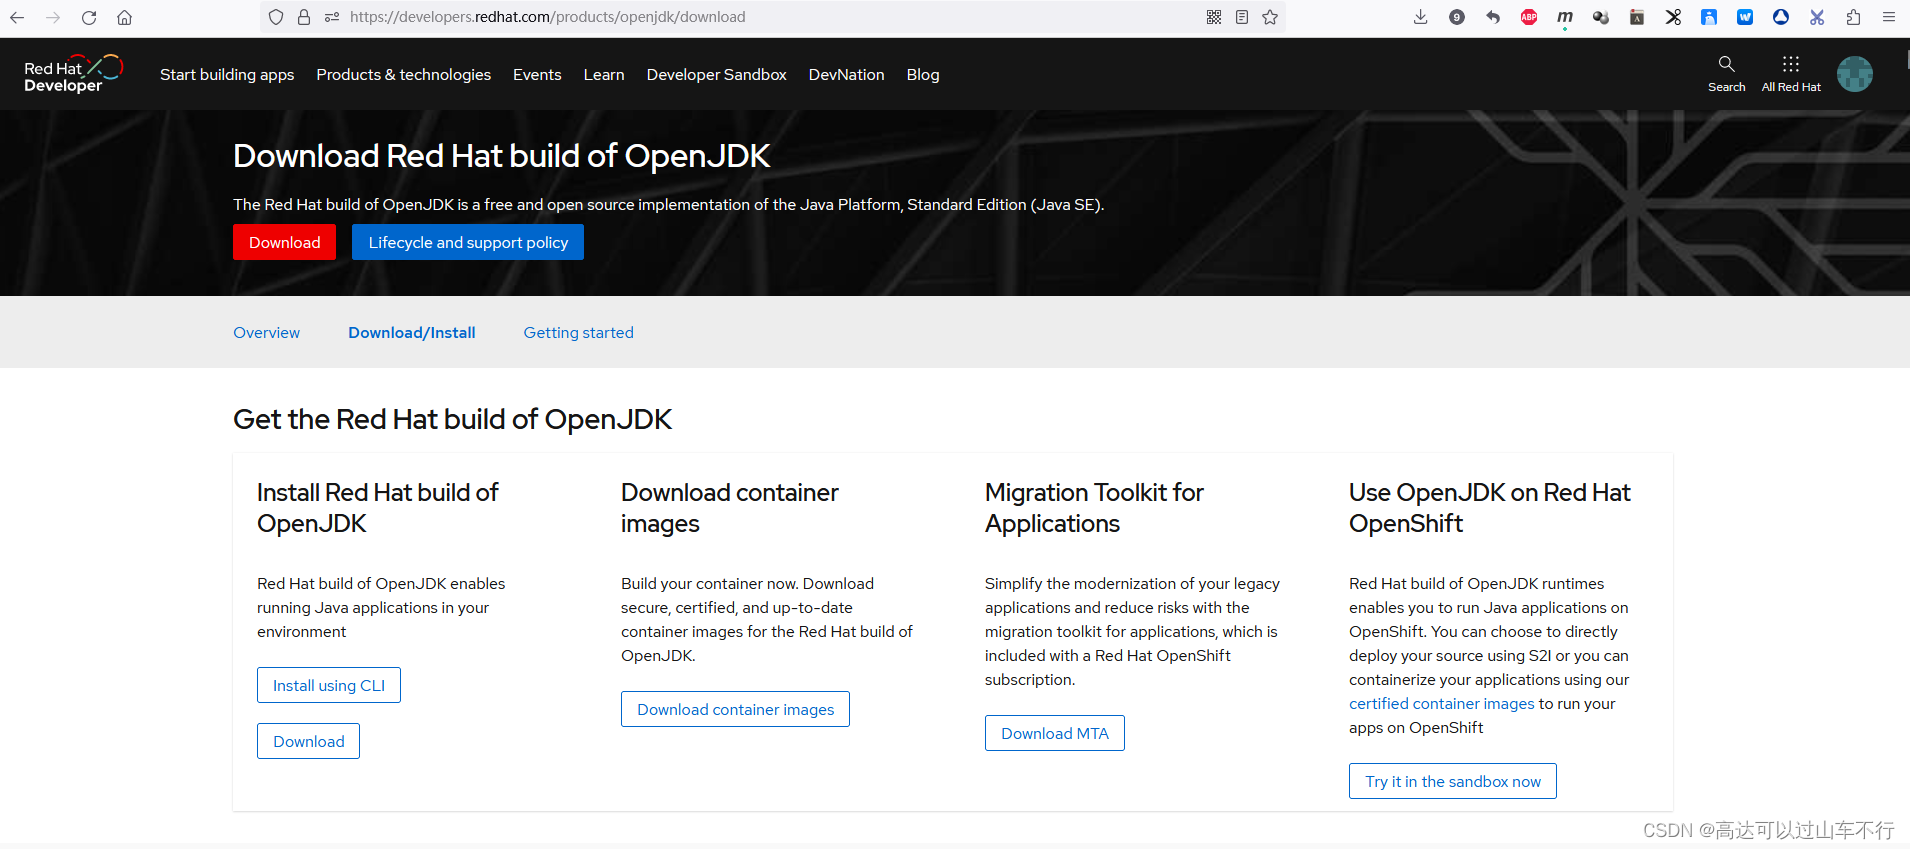Click the italic m extension icon
Viewport: 1910px width, 849px height.
(1565, 17)
